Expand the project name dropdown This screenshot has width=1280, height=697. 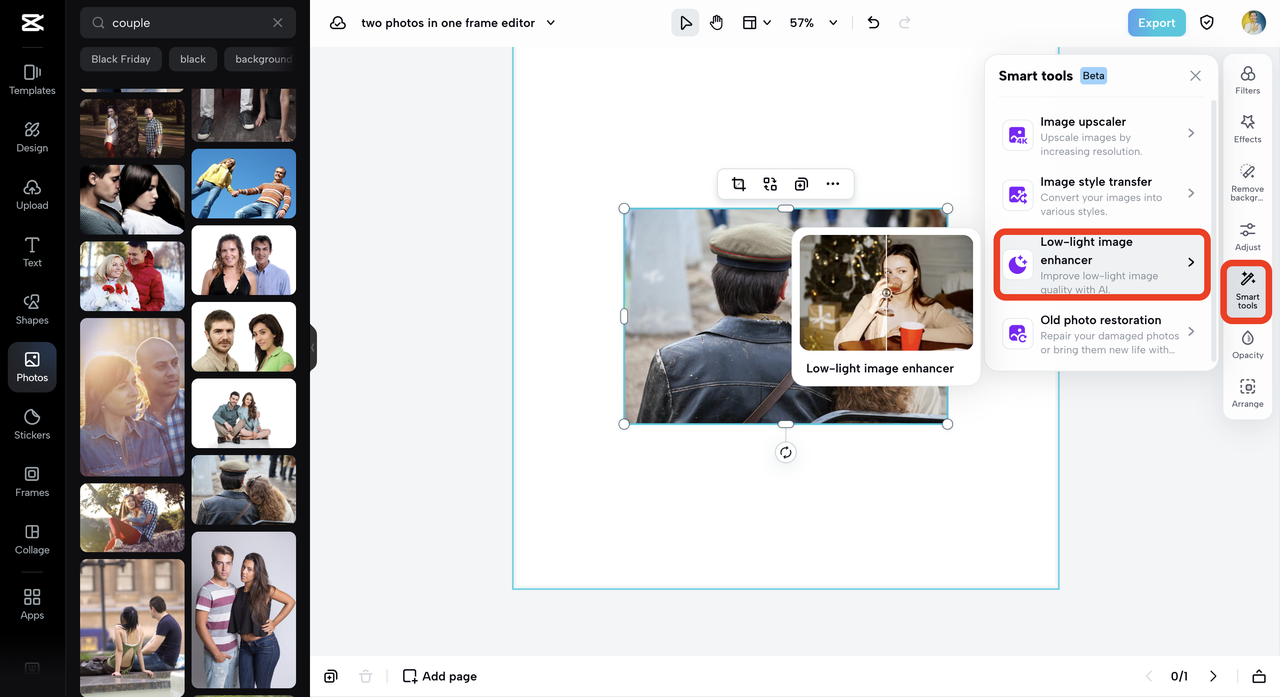pyautogui.click(x=551, y=22)
